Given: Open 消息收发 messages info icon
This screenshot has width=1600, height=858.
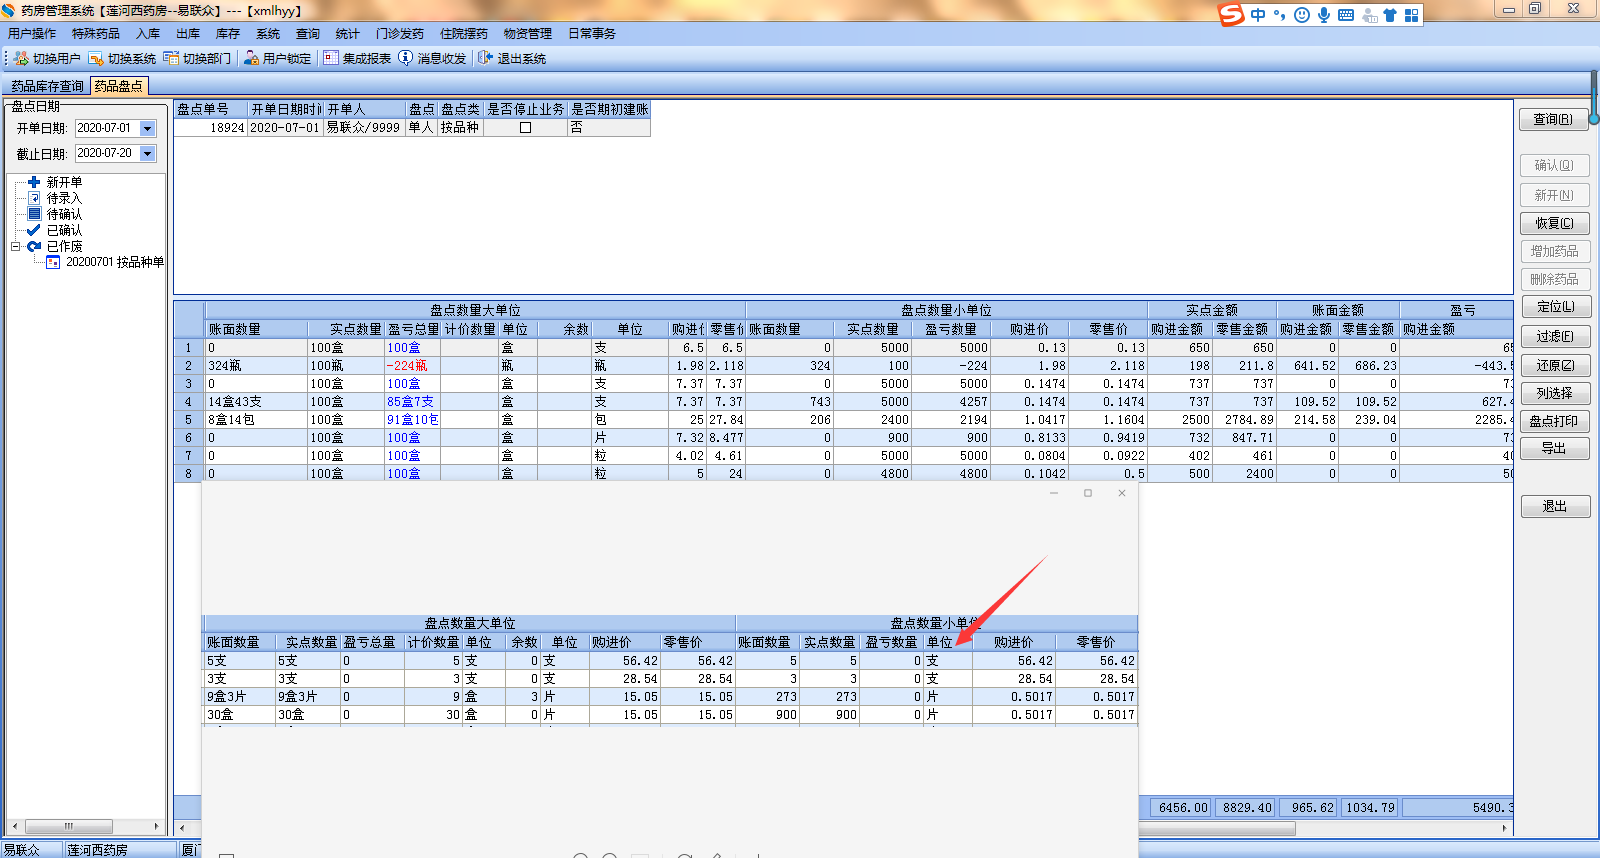Looking at the screenshot, I should click(405, 58).
